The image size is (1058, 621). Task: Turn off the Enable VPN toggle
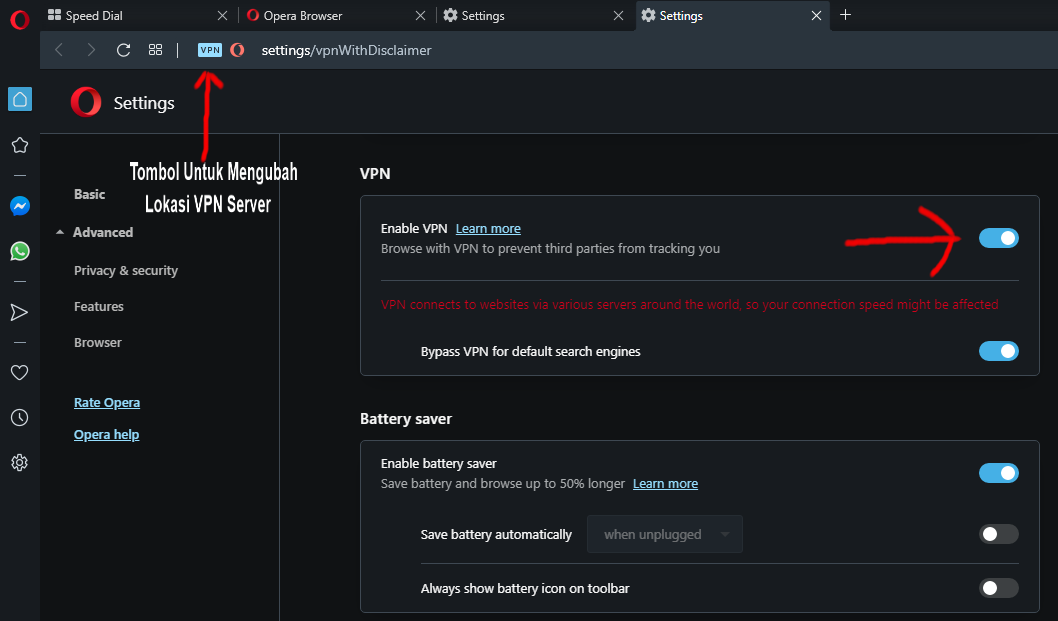click(x=999, y=238)
